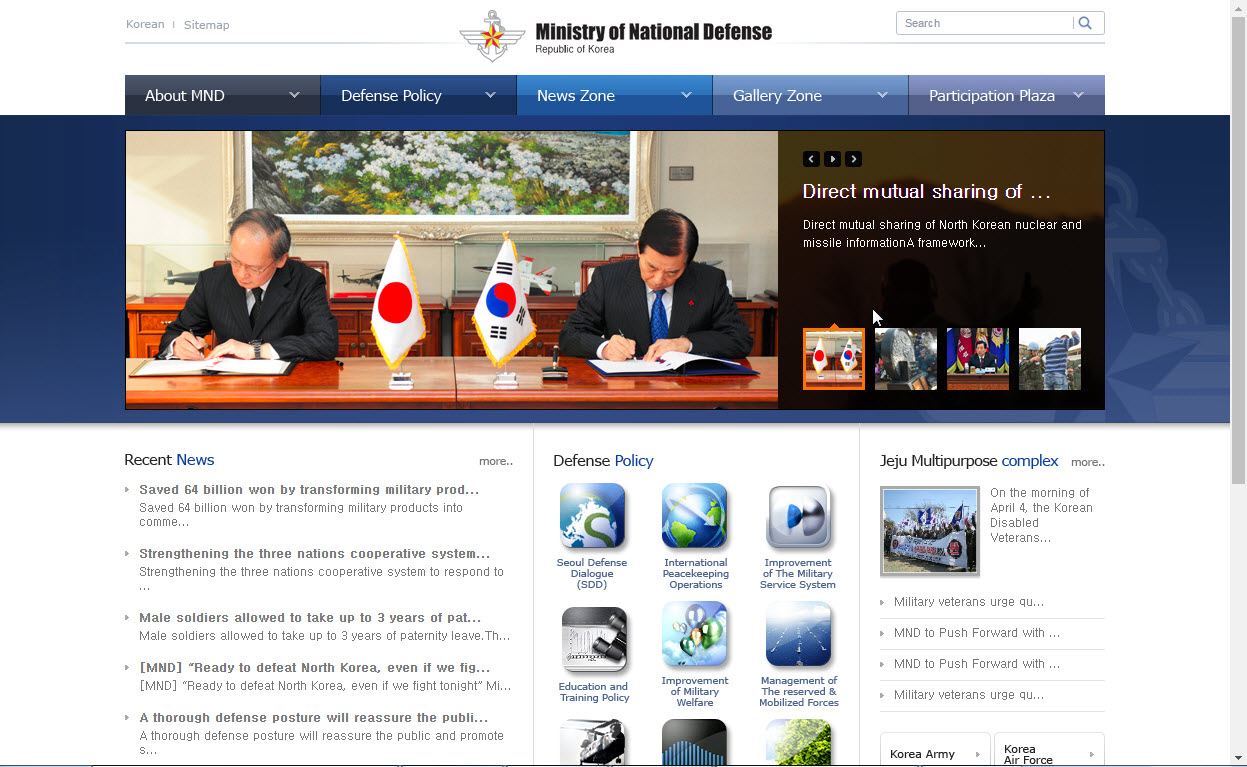Open Education and Training Policy icon
Screen dimensions: 1247x767
(593, 640)
